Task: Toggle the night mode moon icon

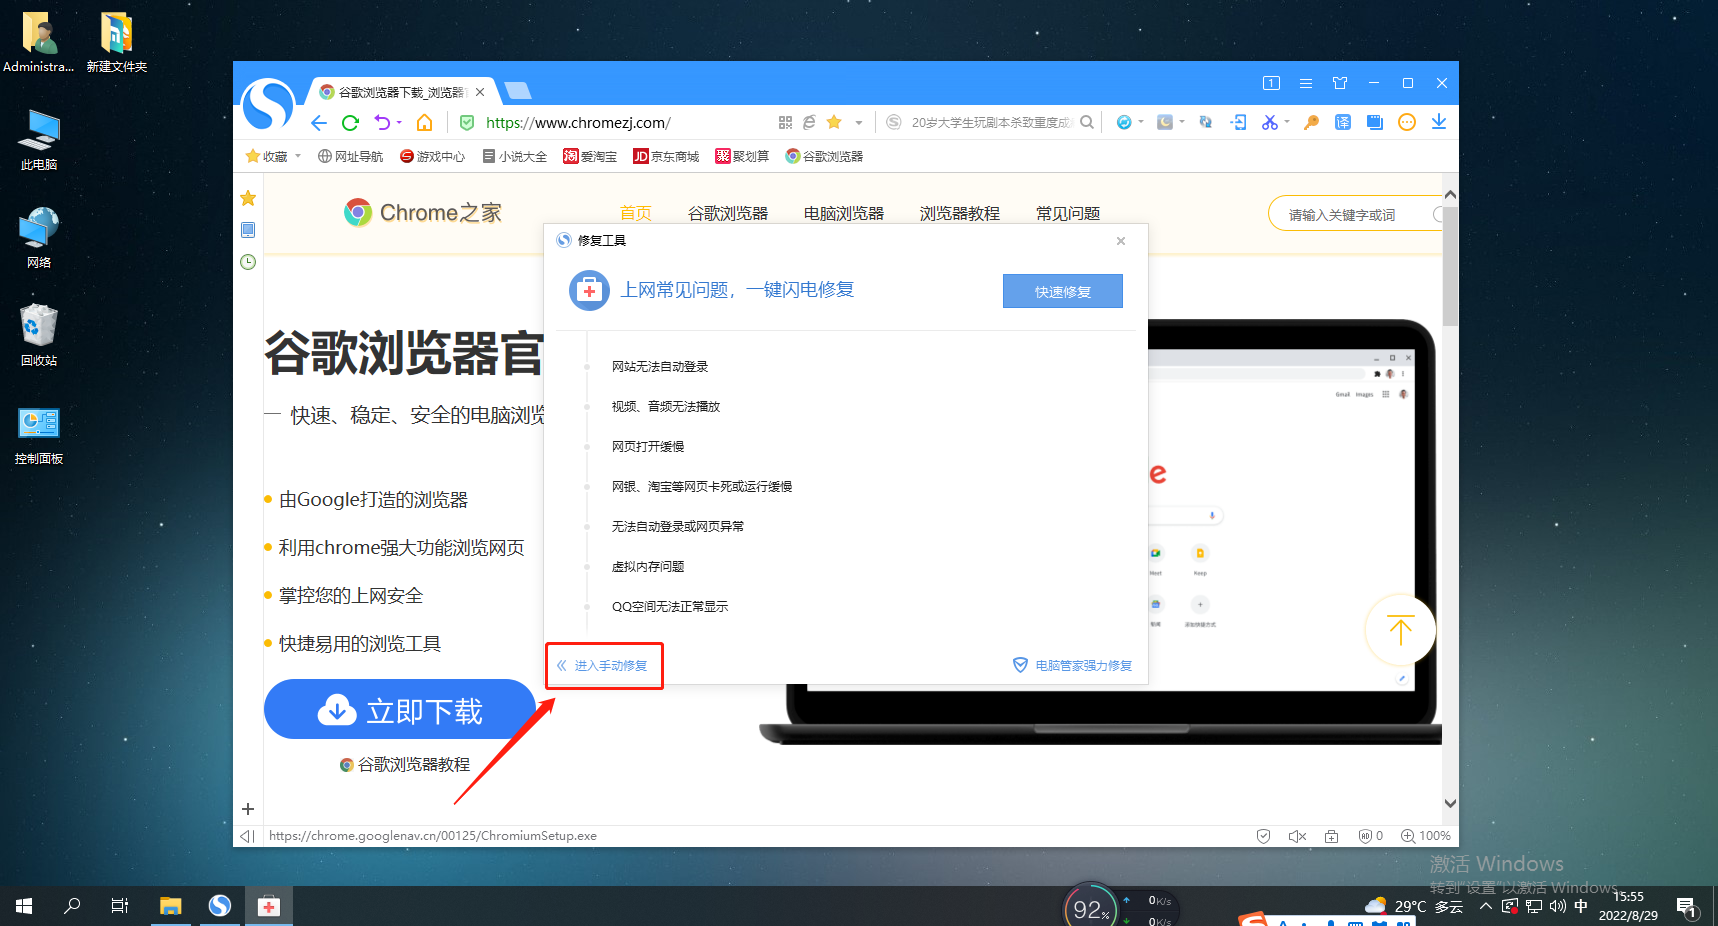Action: point(1165,122)
